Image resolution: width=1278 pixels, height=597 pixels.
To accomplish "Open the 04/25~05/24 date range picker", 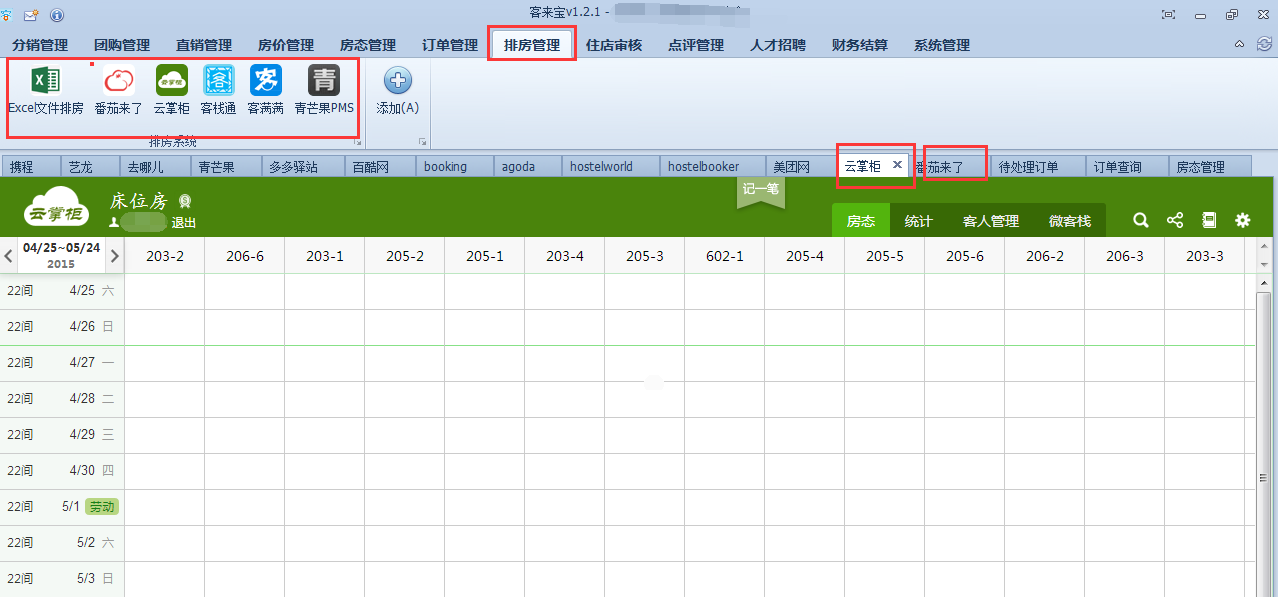I will click(61, 255).
